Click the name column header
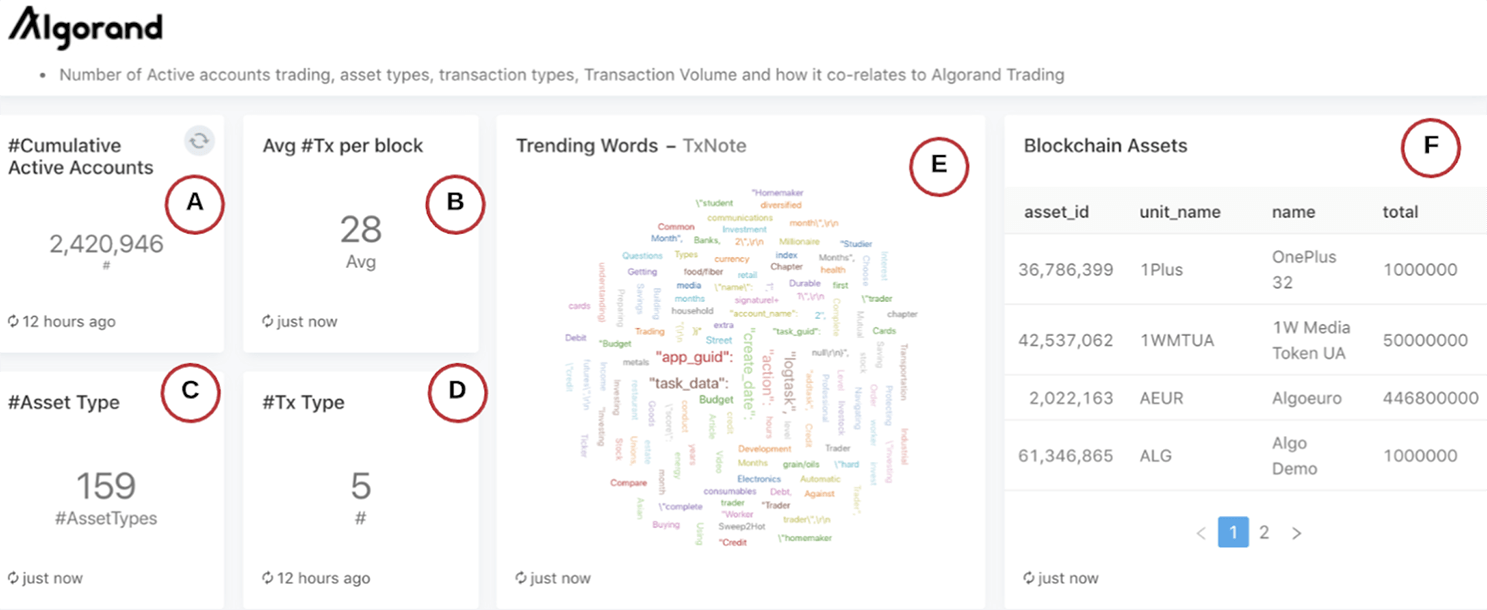The width and height of the screenshot is (1487, 610). pyautogui.click(x=1293, y=212)
